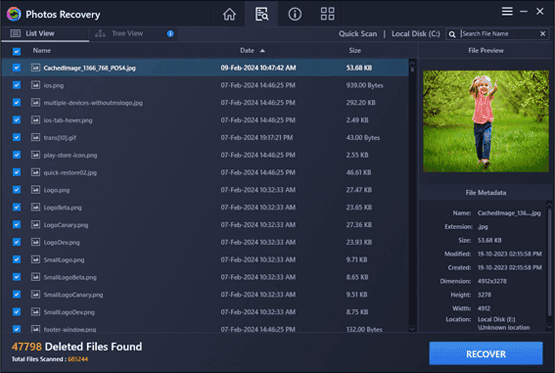555x373 pixels.
Task: Click Quick Scan label
Action: pyautogui.click(x=358, y=34)
